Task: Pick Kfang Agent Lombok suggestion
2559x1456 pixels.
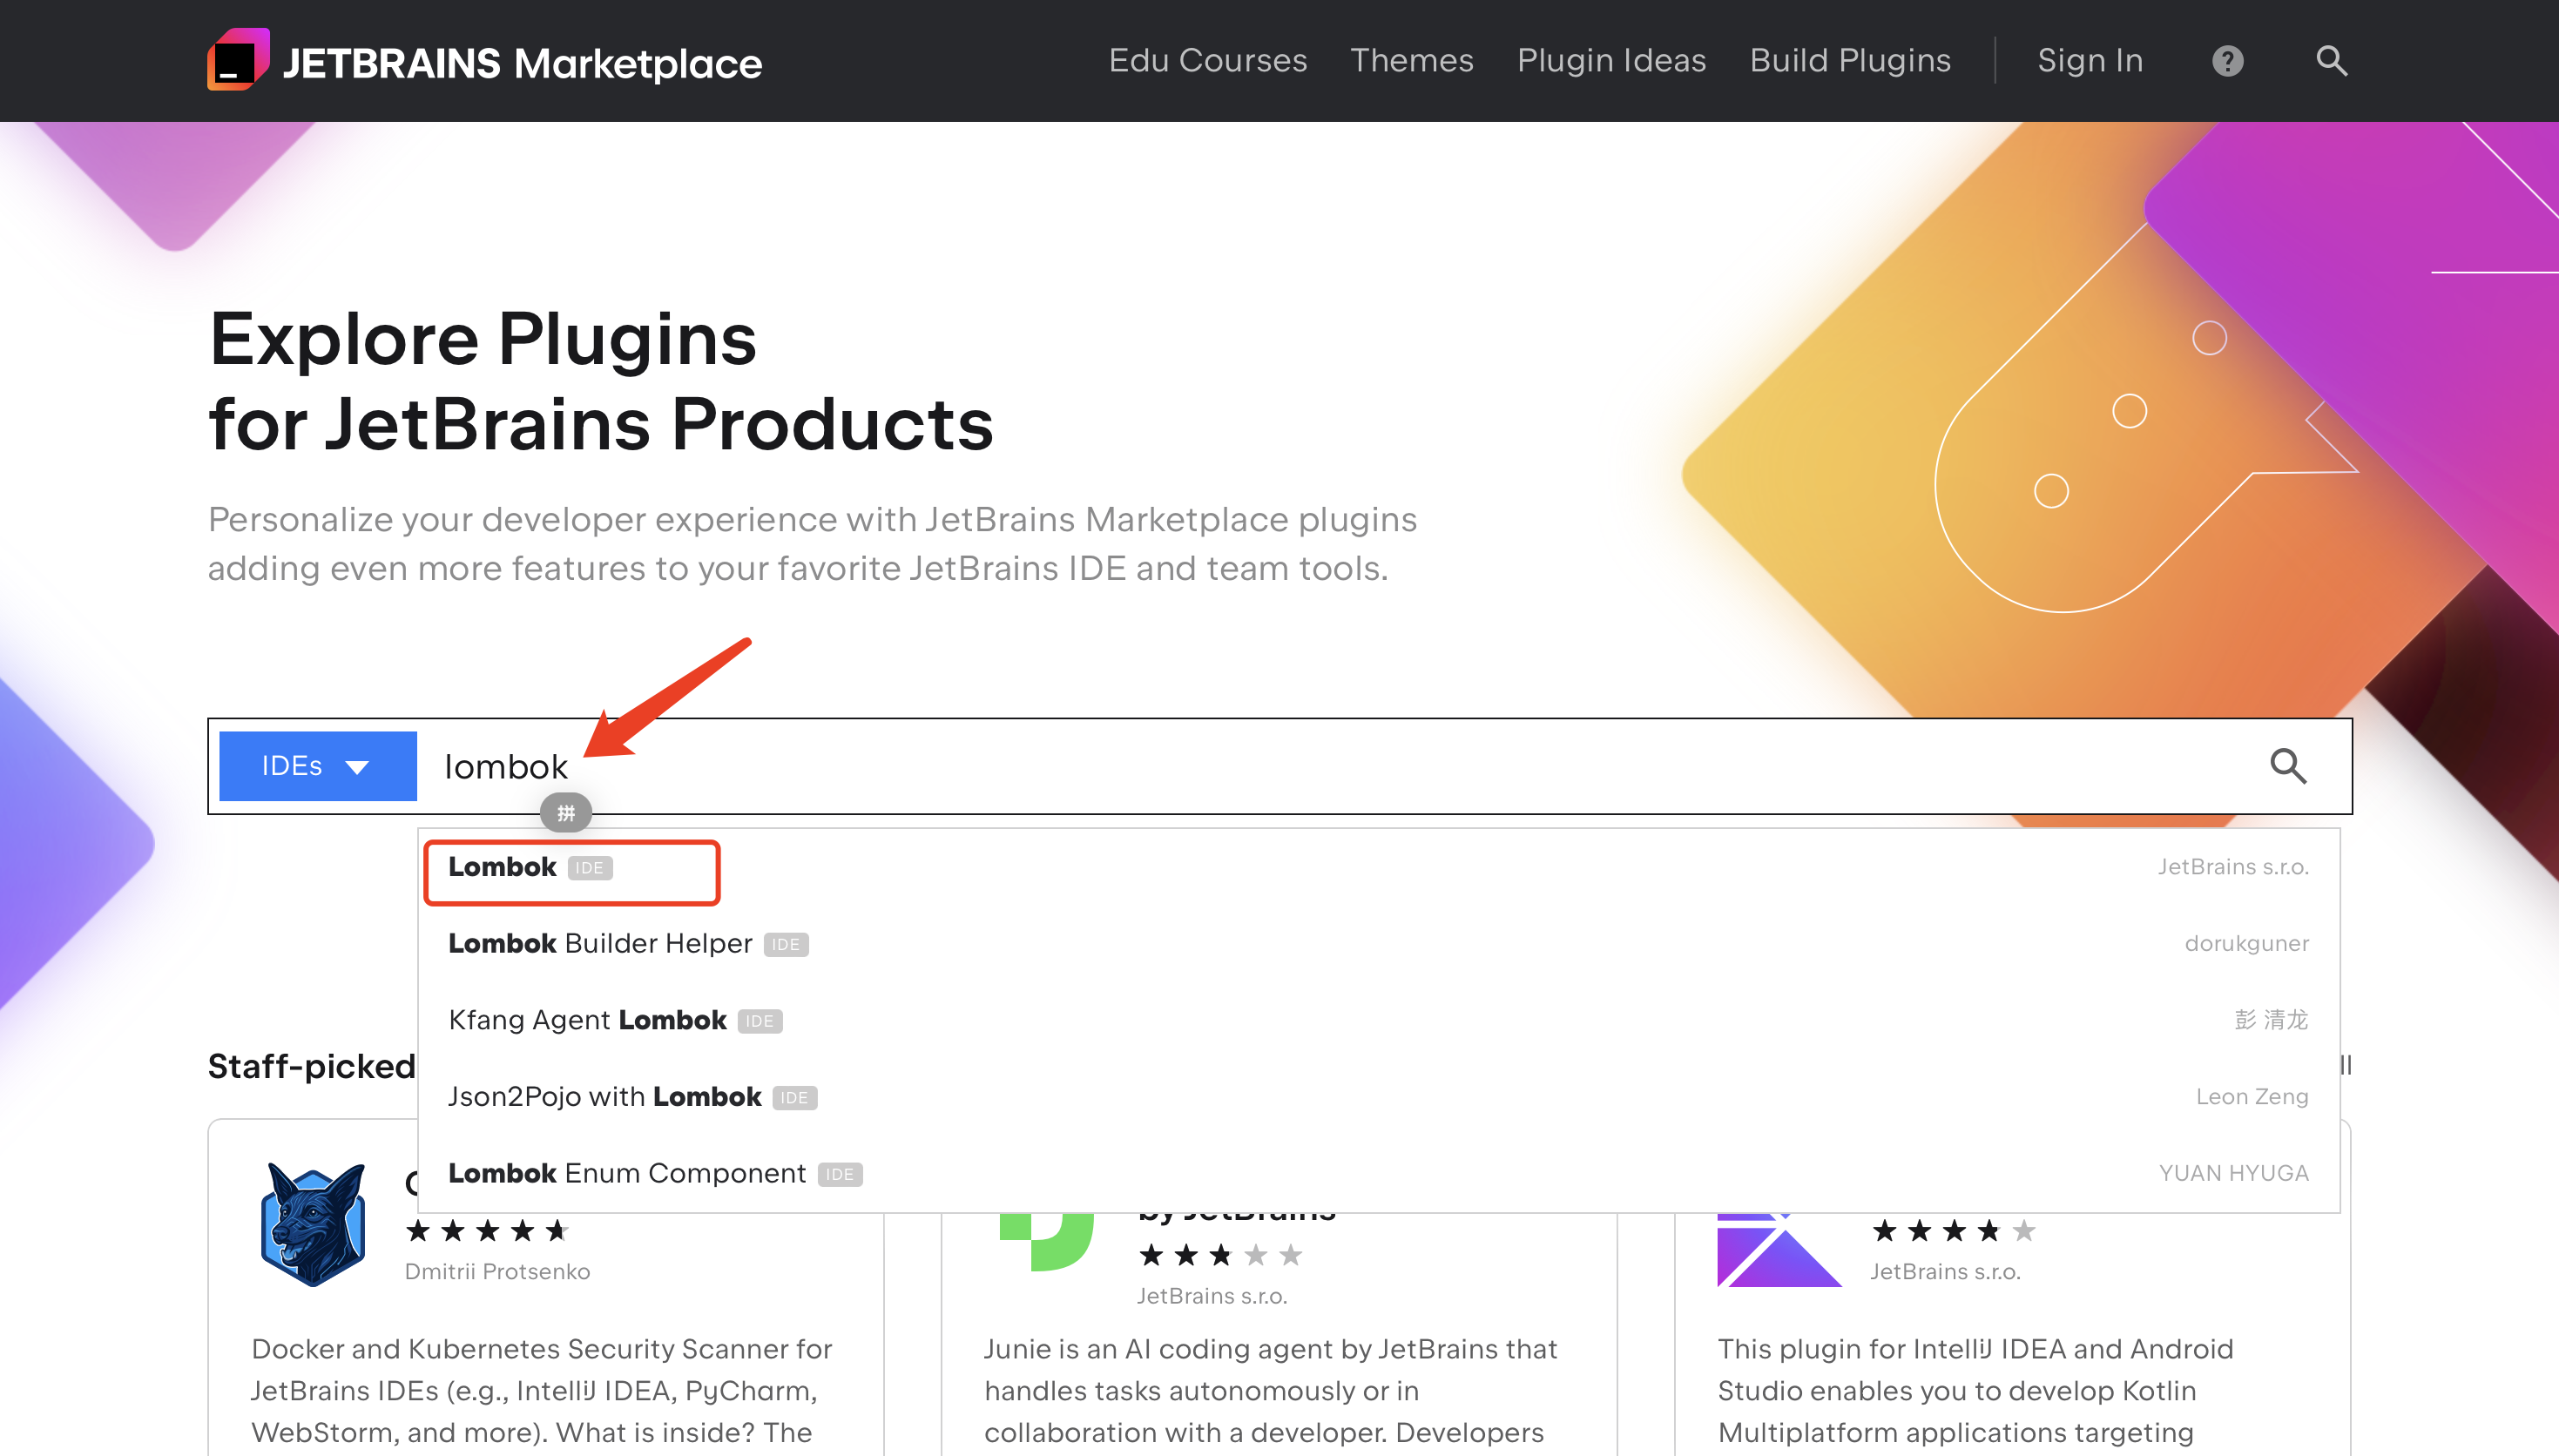Action: (x=588, y=1020)
